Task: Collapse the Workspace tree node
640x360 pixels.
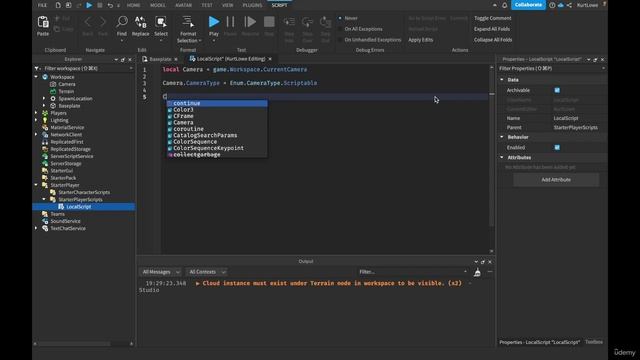Action: point(36,77)
